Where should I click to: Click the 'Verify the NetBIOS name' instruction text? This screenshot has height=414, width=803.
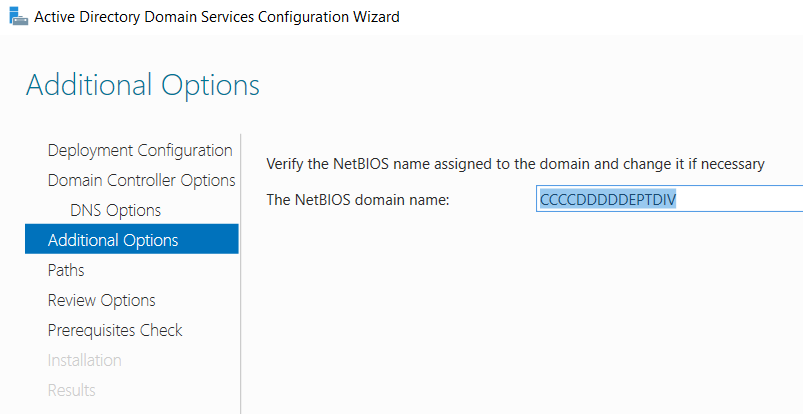[515, 164]
